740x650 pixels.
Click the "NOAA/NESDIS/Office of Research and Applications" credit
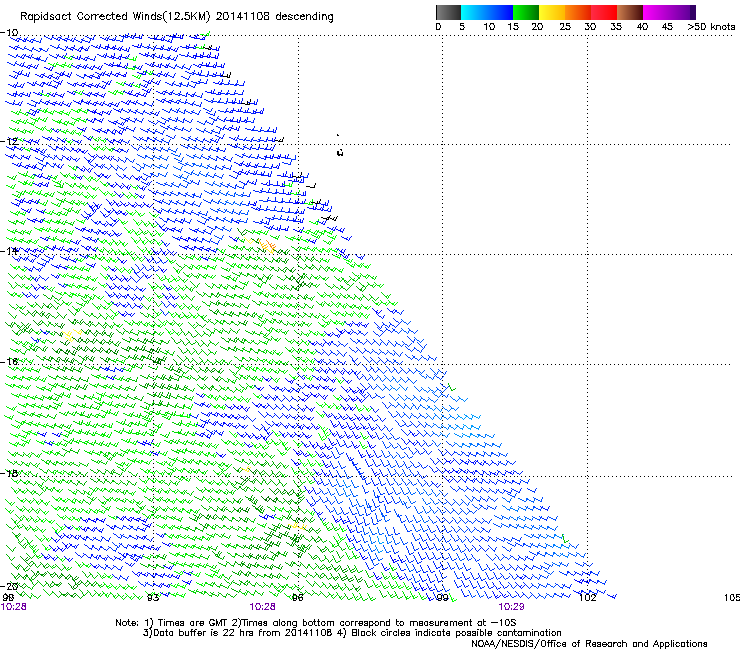(589, 643)
